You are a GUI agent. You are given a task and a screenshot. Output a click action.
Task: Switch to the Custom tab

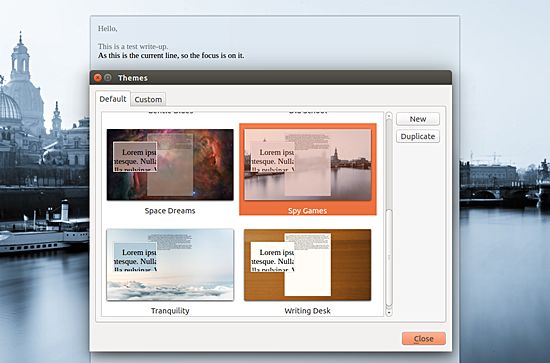pos(148,100)
